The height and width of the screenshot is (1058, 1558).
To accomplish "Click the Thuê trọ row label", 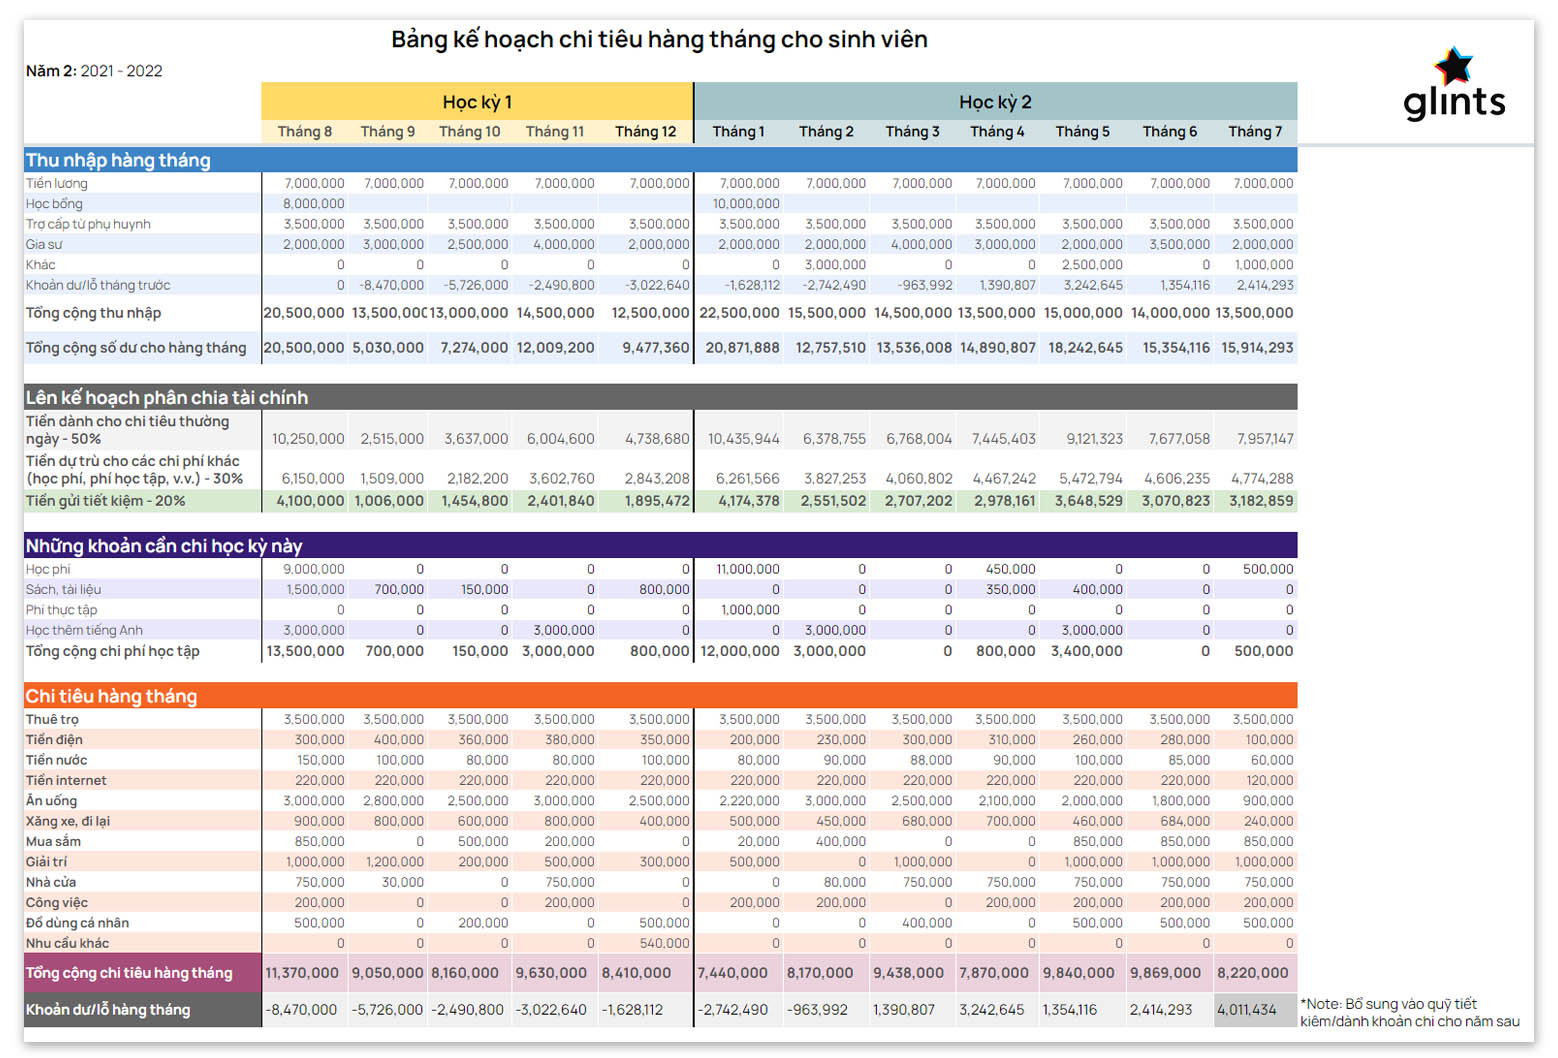I will pos(52,720).
